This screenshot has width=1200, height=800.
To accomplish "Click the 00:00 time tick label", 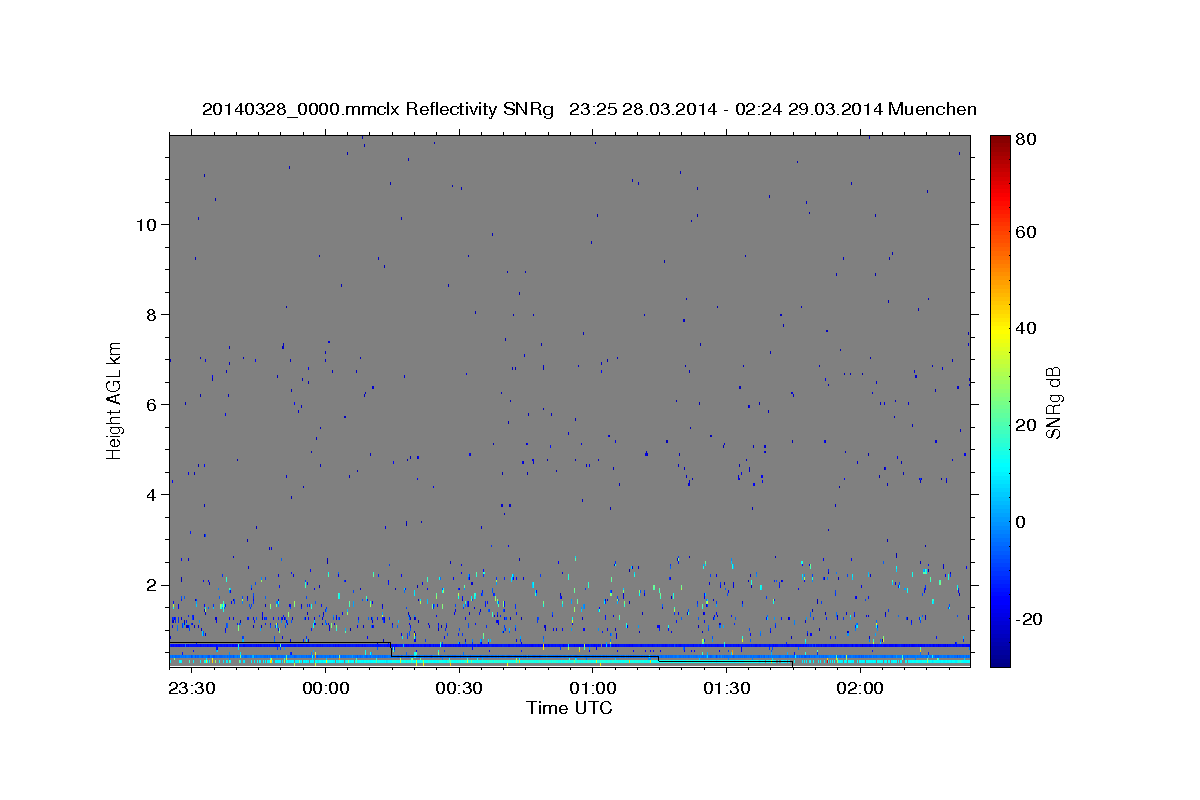I will [x=325, y=688].
